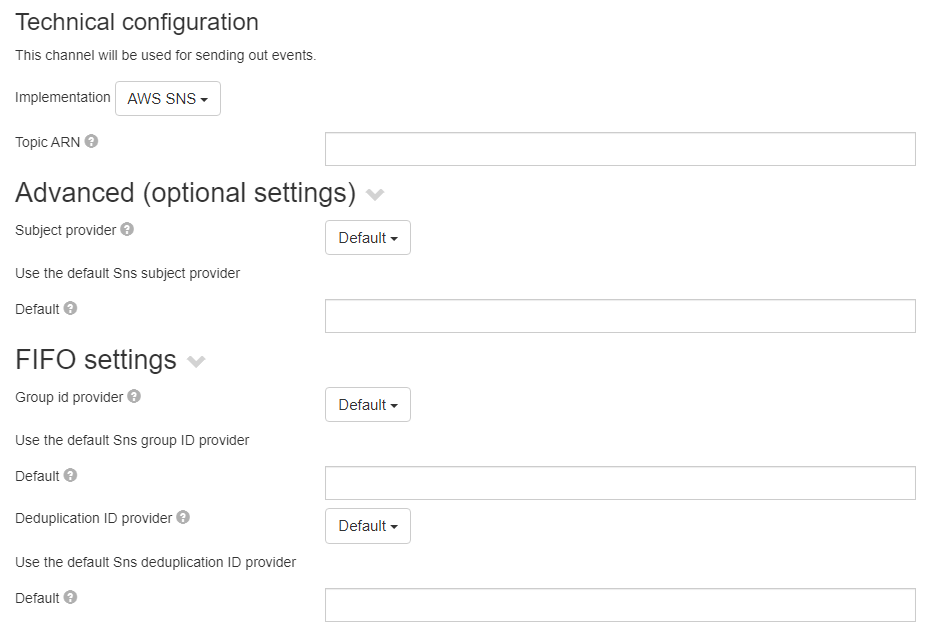Image resolution: width=926 pixels, height=636 pixels.
Task: Open the Subject provider help tooltip
Action: click(126, 228)
